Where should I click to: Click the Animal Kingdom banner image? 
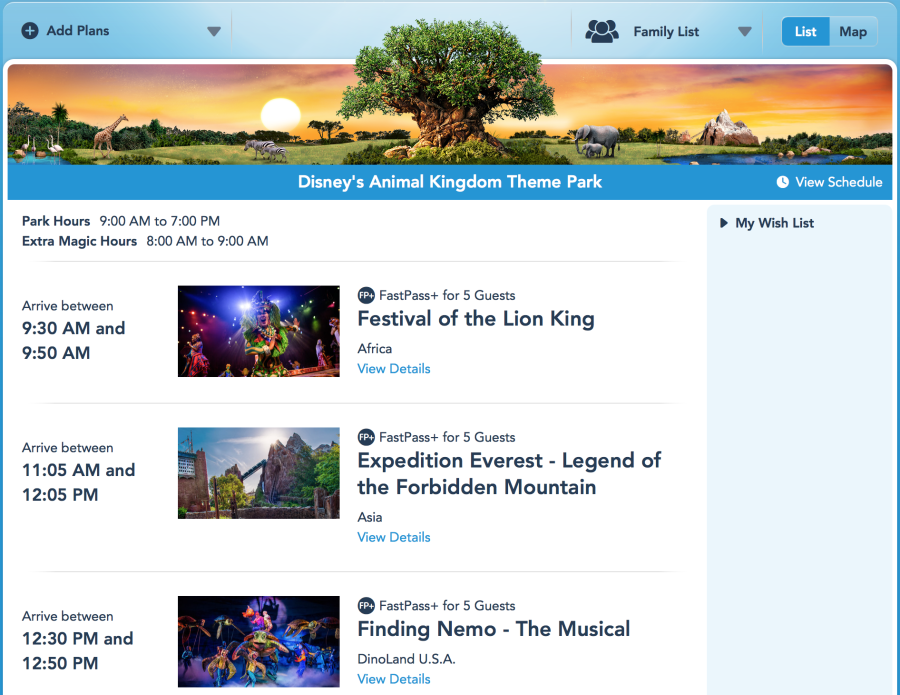pyautogui.click(x=450, y=114)
